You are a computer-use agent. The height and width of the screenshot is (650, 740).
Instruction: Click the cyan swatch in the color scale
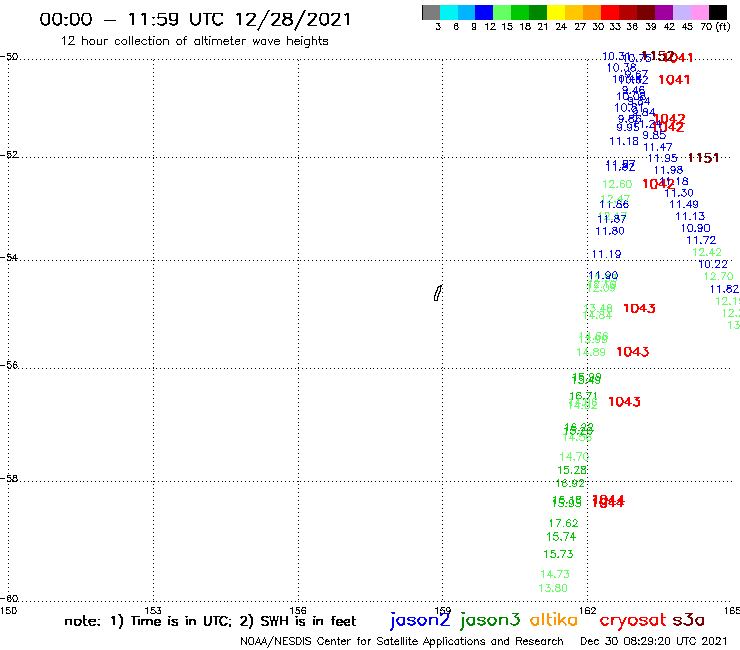pos(449,12)
